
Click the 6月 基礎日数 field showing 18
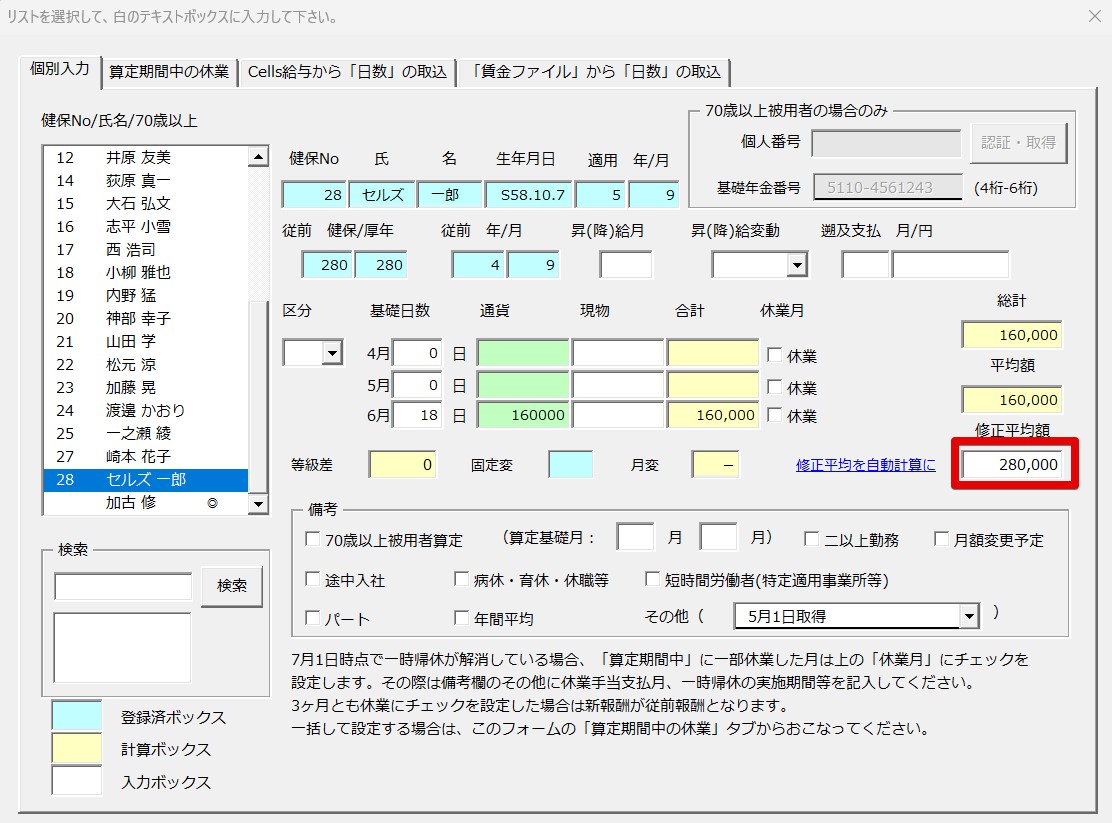pos(417,415)
